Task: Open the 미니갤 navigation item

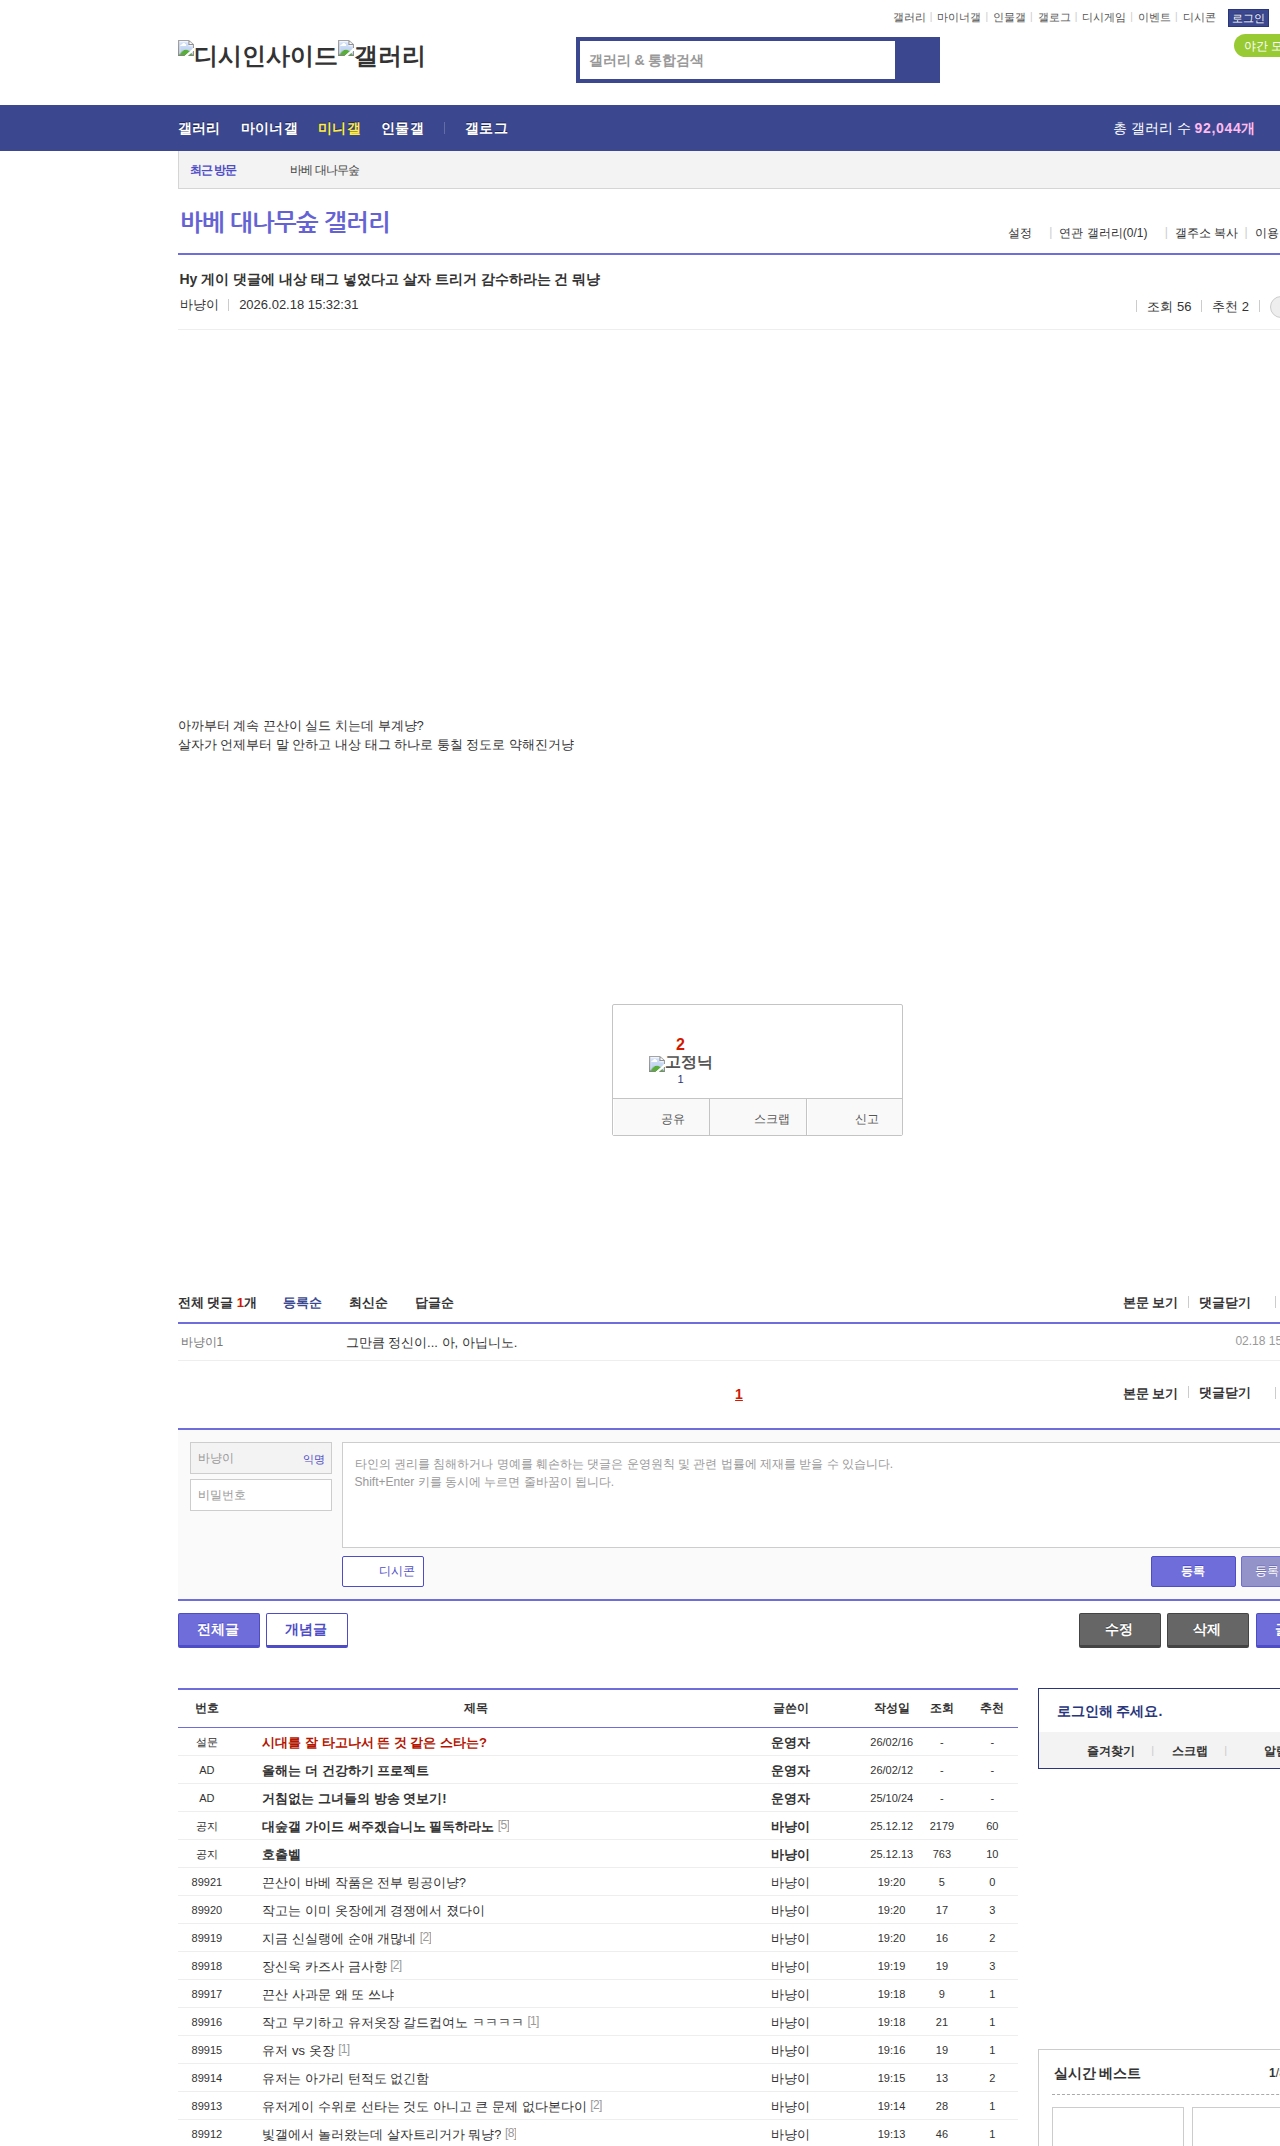Action: pyautogui.click(x=339, y=129)
